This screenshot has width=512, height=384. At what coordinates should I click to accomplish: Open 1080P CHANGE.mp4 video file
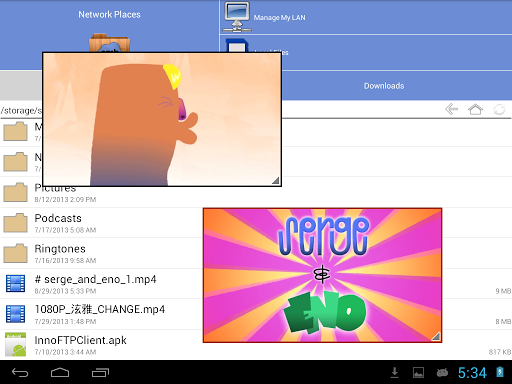click(x=101, y=314)
